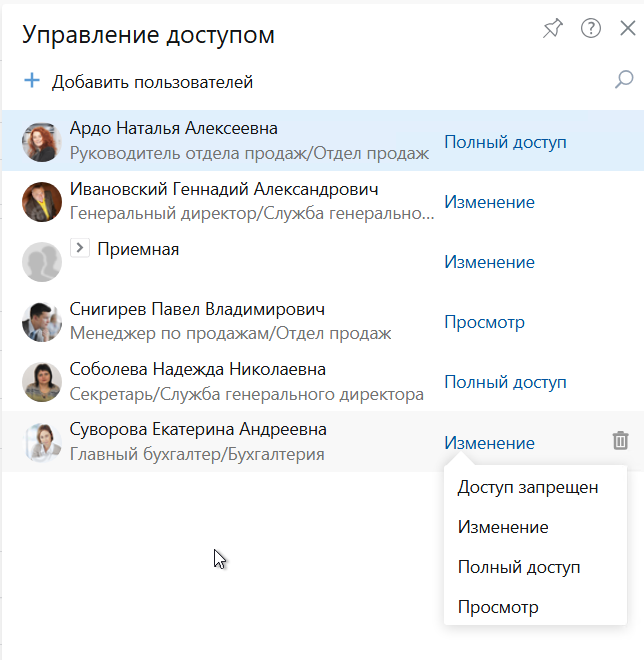Close the access management panel
This screenshot has height=660, width=644.
(x=627, y=29)
